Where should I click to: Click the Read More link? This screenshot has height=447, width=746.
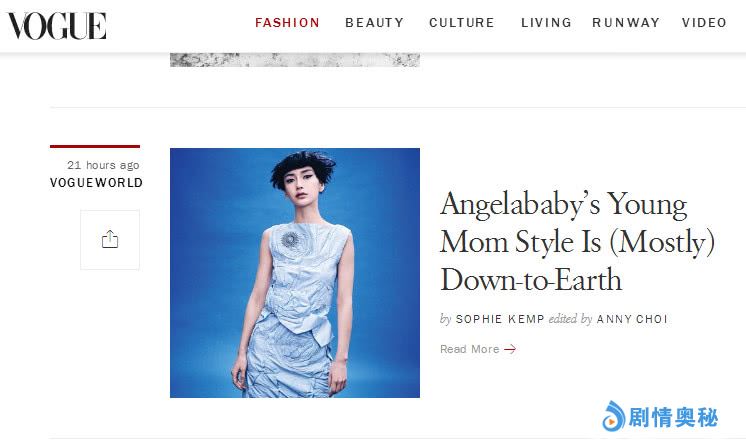[478, 349]
